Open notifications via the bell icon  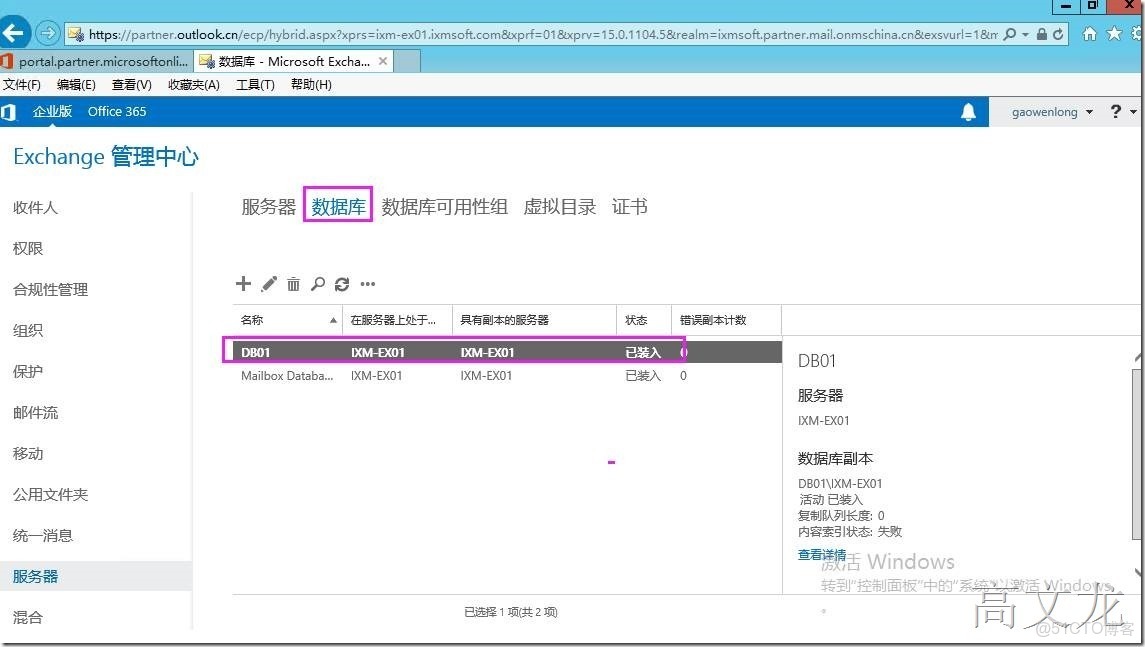click(x=968, y=111)
